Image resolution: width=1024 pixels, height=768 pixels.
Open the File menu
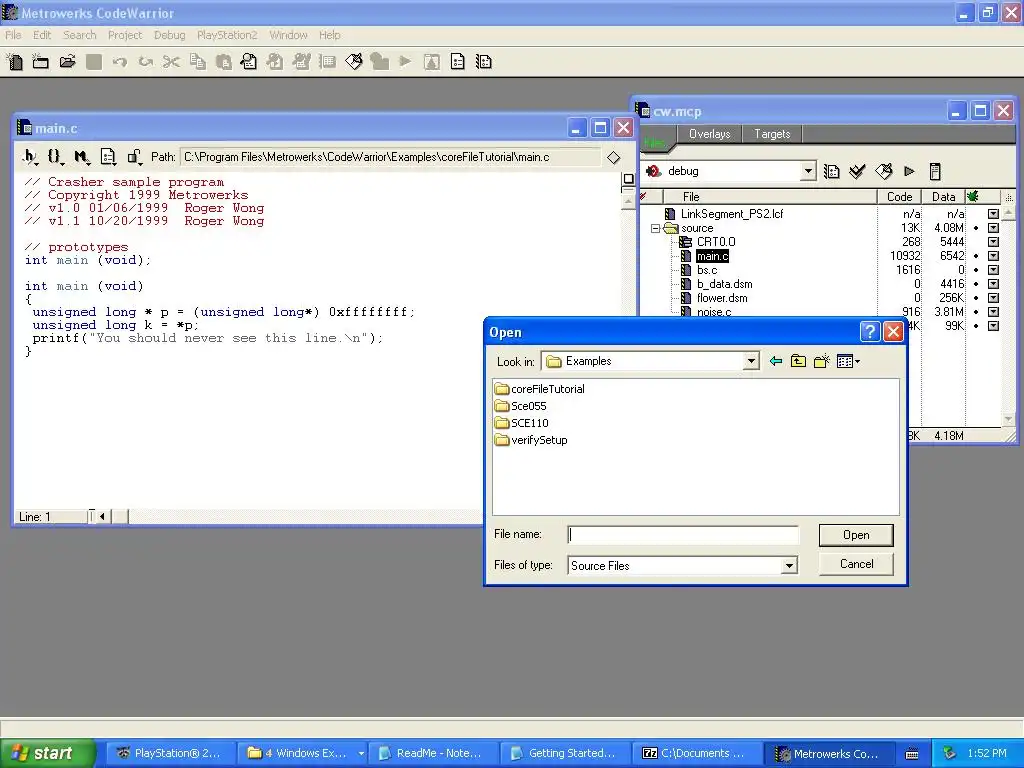(x=13, y=35)
